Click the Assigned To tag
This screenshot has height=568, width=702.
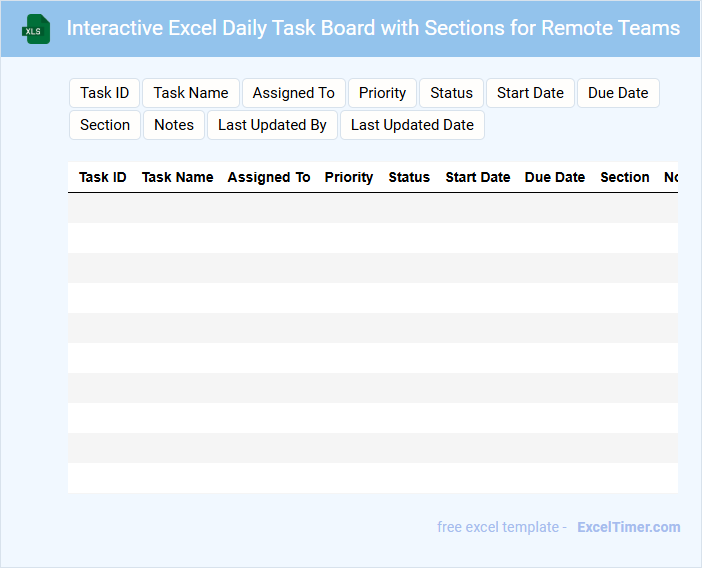tap(293, 93)
